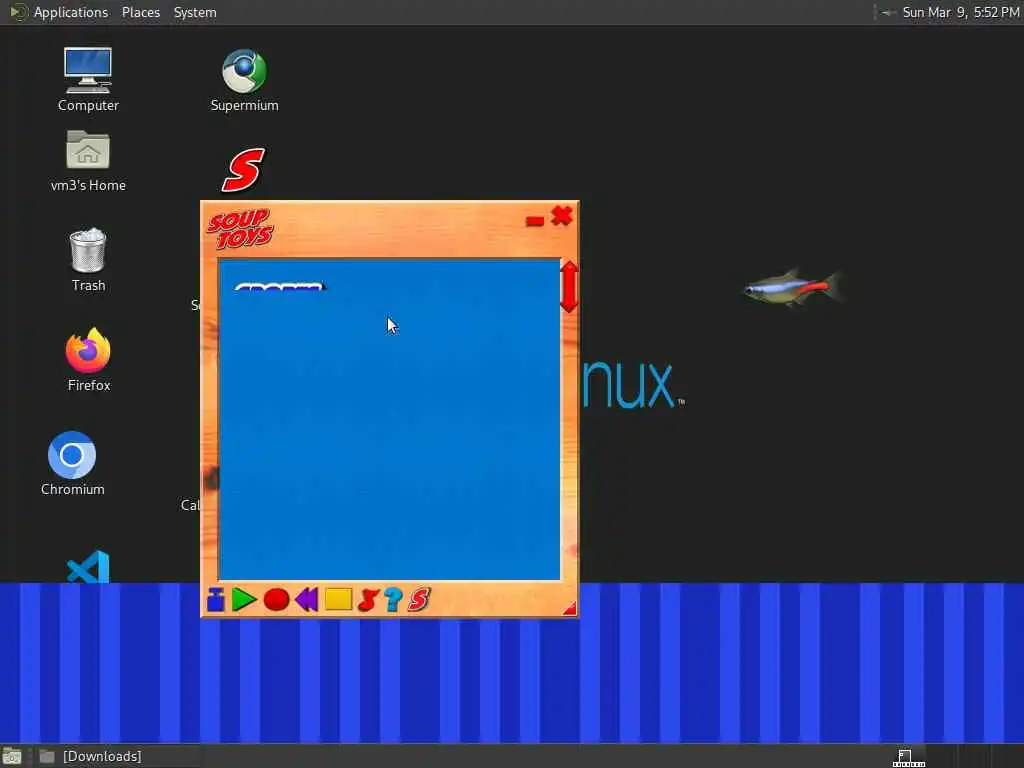Select the Firefox desktop icon

(88, 359)
